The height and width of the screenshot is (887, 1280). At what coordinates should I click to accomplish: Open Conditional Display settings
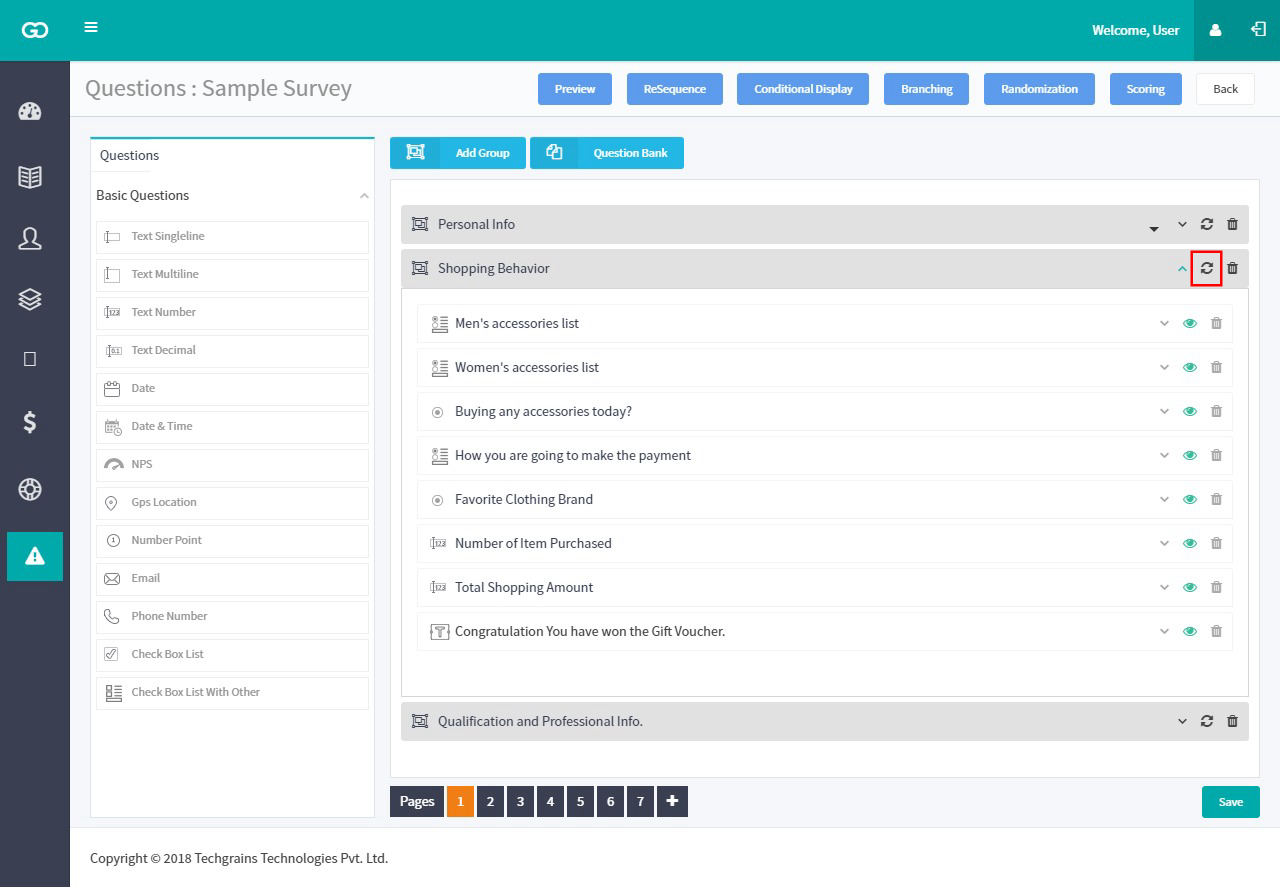point(803,89)
